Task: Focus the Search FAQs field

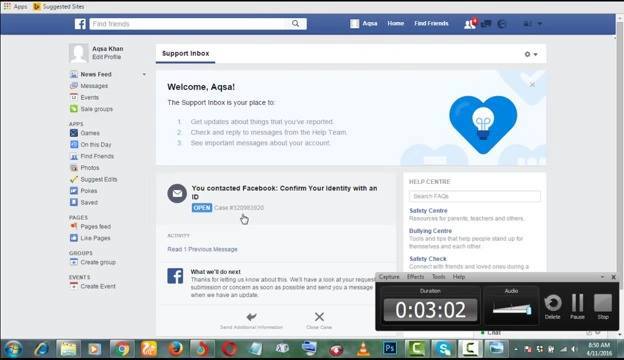Action: pos(475,196)
